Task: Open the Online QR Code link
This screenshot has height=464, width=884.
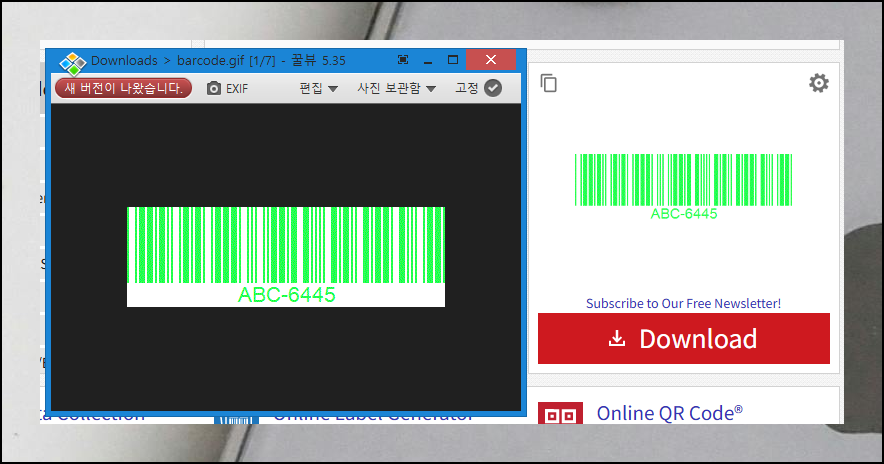Action: [670, 413]
